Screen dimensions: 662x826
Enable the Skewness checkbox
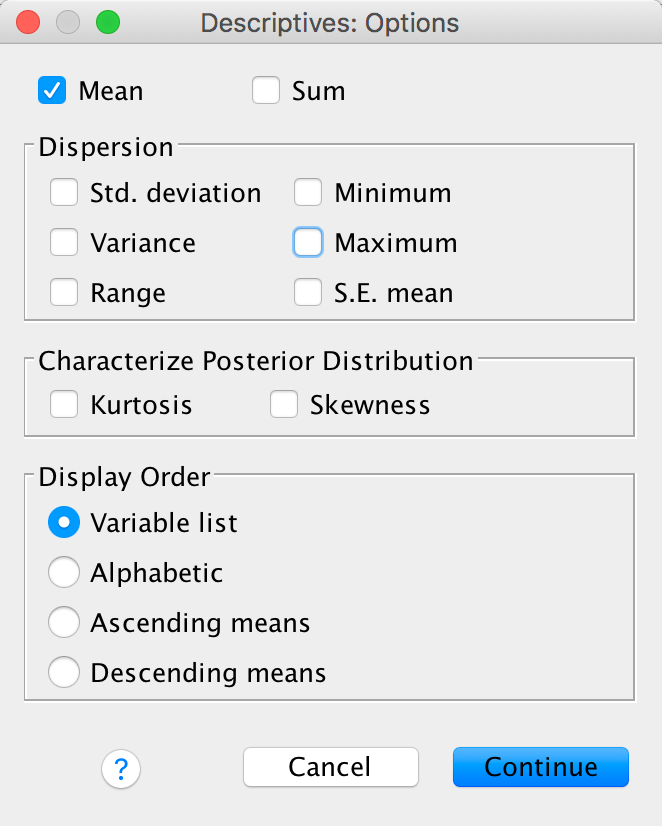point(284,405)
